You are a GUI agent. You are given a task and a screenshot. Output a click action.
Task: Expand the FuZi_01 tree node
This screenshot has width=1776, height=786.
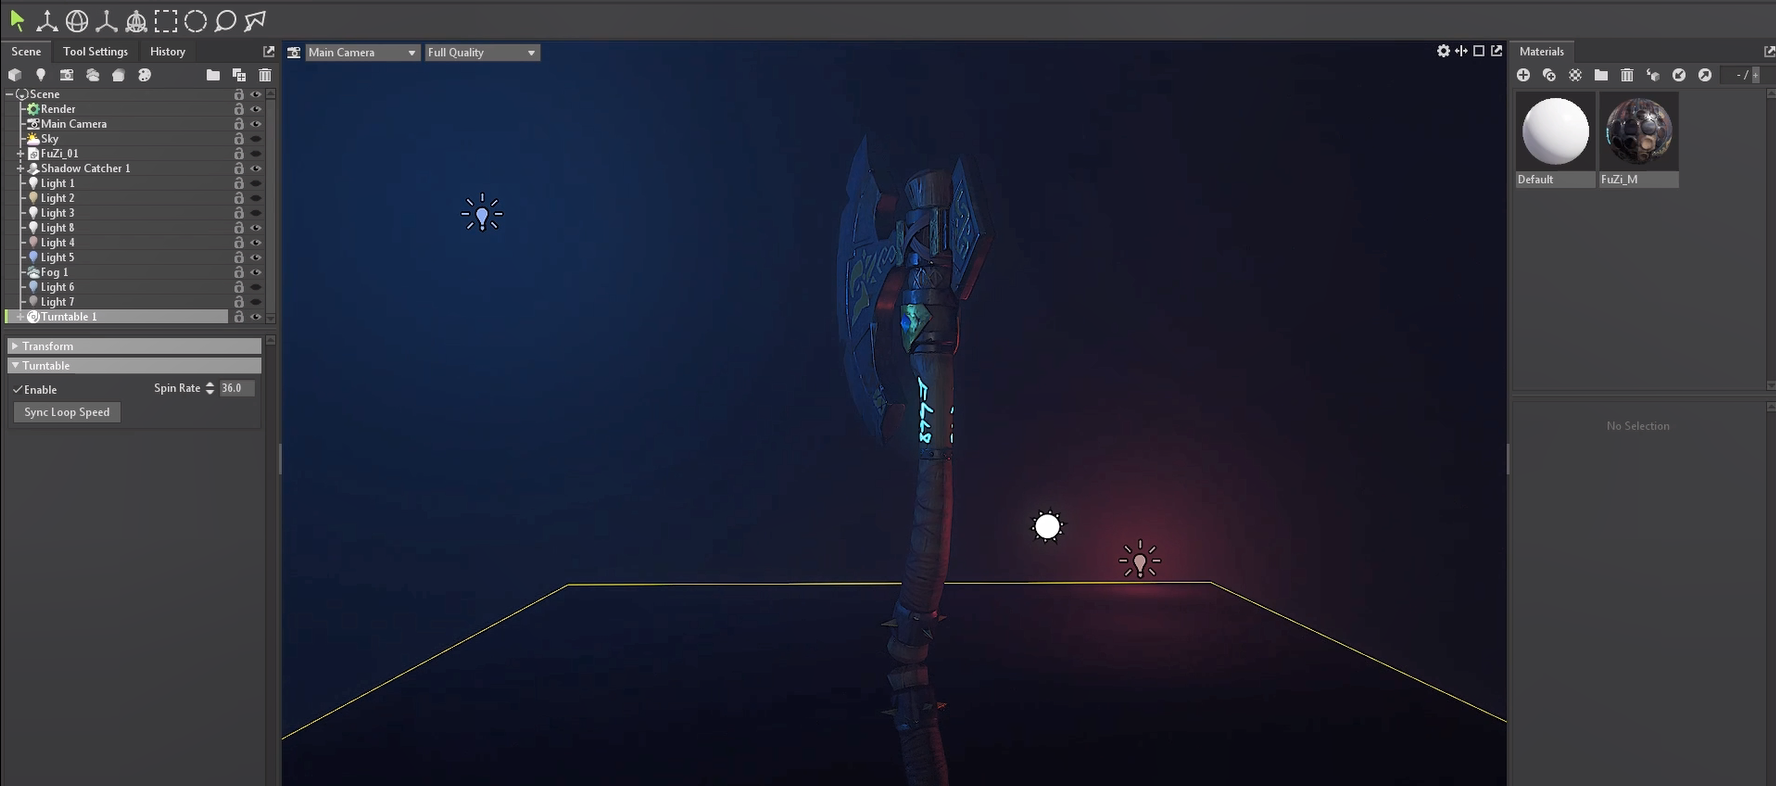click(x=20, y=154)
